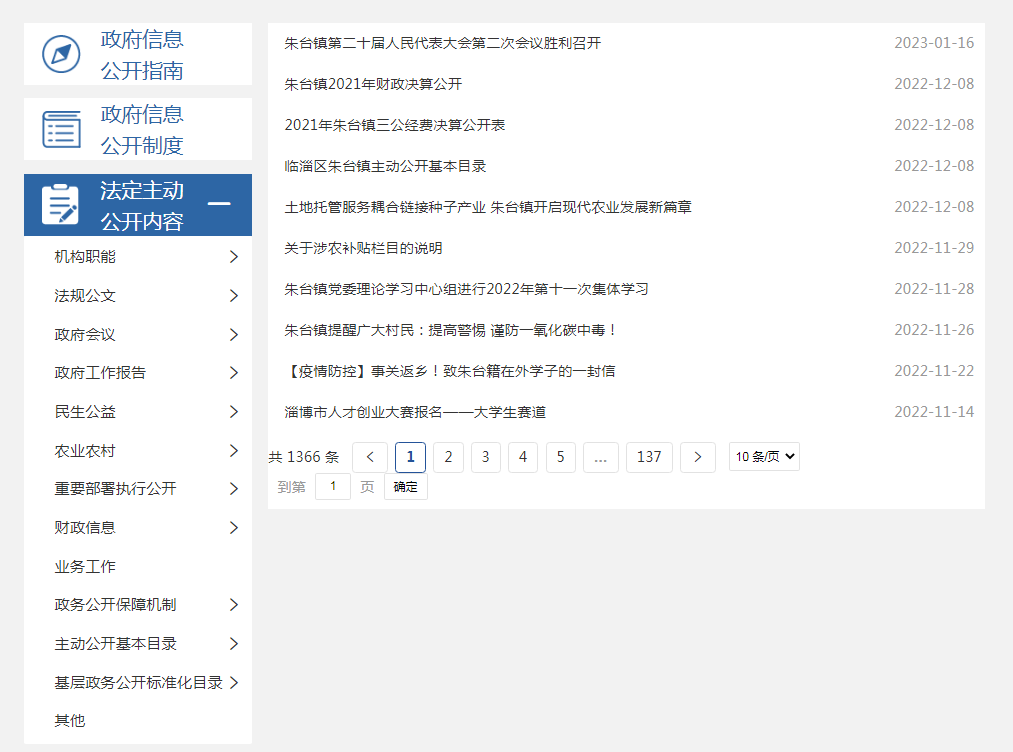Click the clipboard icon for 法定主动公开内容
The width and height of the screenshot is (1013, 752).
coord(61,205)
